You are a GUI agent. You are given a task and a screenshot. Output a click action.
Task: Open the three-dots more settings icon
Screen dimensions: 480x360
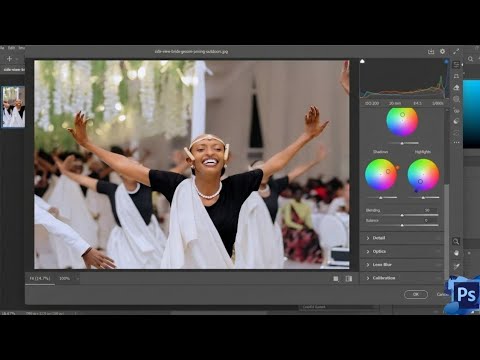[456, 143]
